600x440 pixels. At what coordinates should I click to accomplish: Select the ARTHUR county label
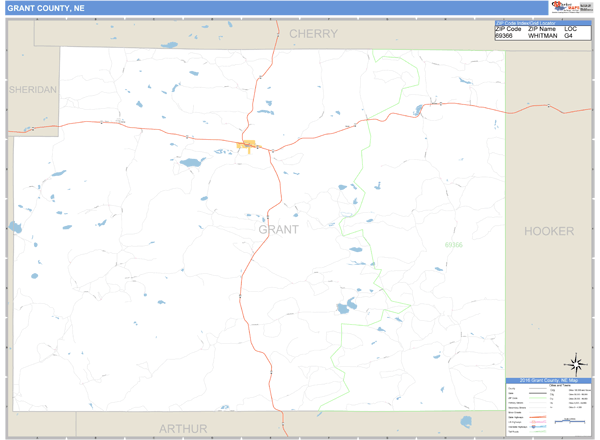[183, 428]
